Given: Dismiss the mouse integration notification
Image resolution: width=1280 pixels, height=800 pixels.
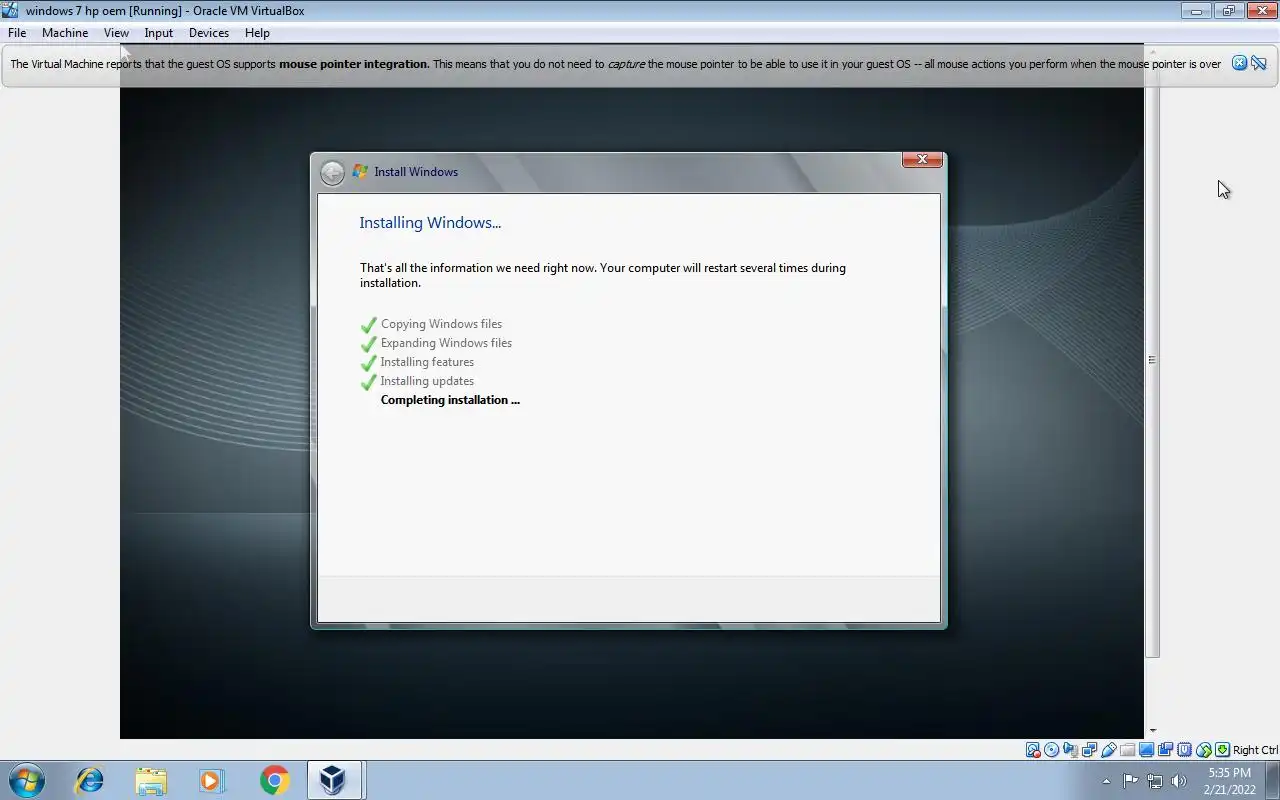Looking at the screenshot, I should click(x=1239, y=63).
